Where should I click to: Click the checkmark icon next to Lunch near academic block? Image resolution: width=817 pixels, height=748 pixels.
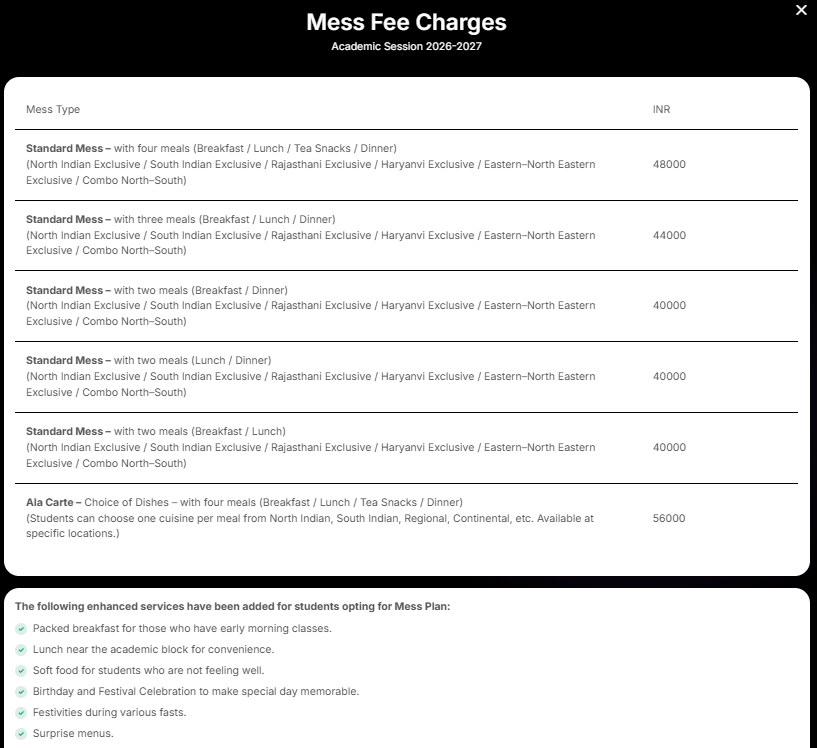coord(20,649)
